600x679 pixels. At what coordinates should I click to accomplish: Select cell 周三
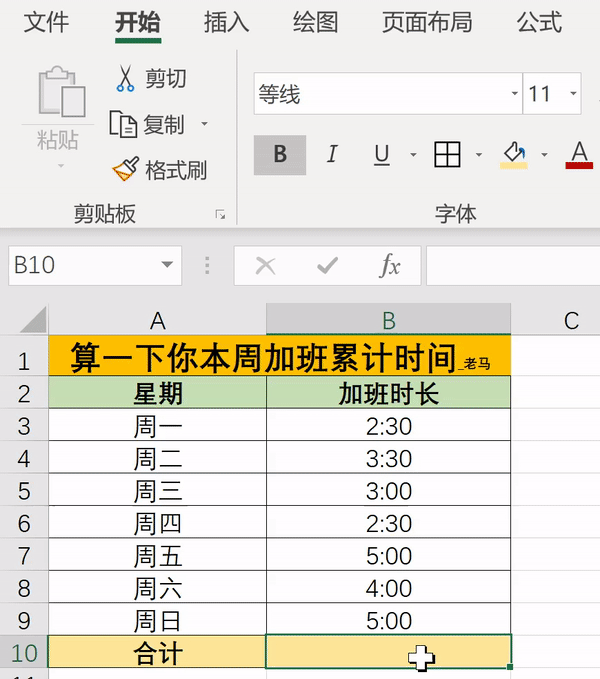click(158, 490)
